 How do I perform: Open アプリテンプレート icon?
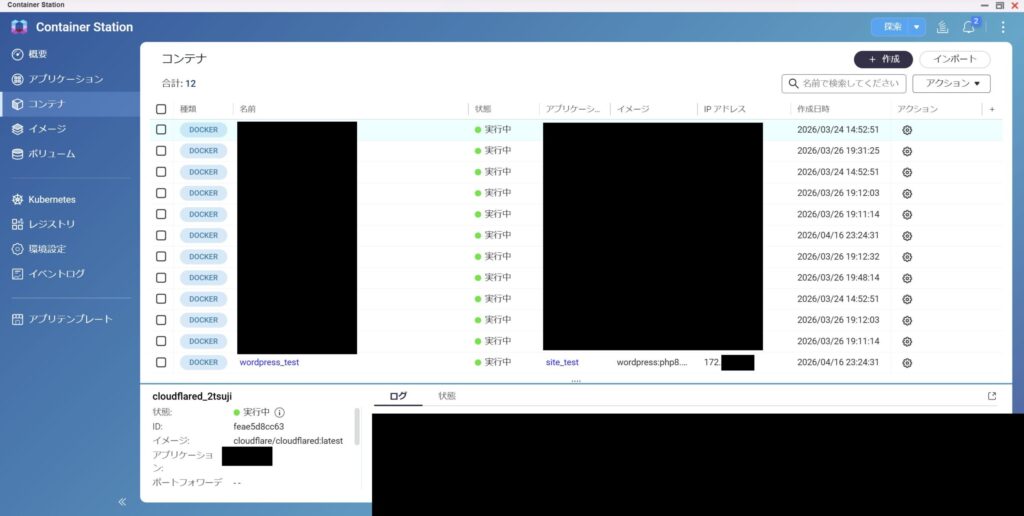(18, 319)
